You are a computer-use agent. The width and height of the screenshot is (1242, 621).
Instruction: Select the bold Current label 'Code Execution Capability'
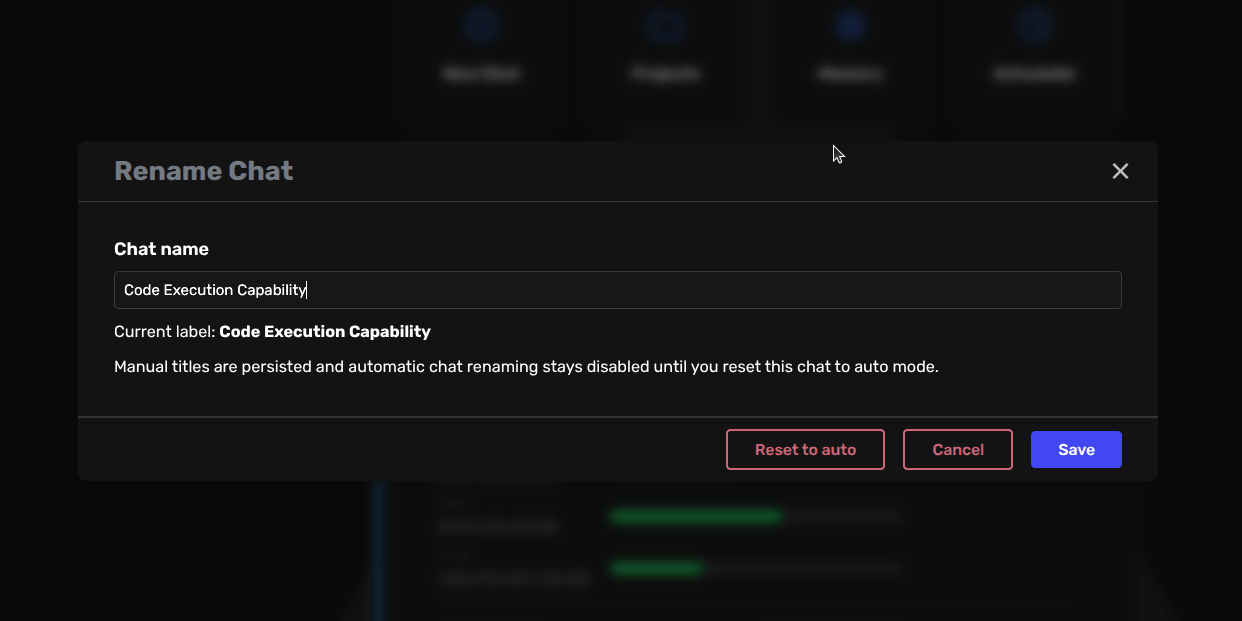325,332
